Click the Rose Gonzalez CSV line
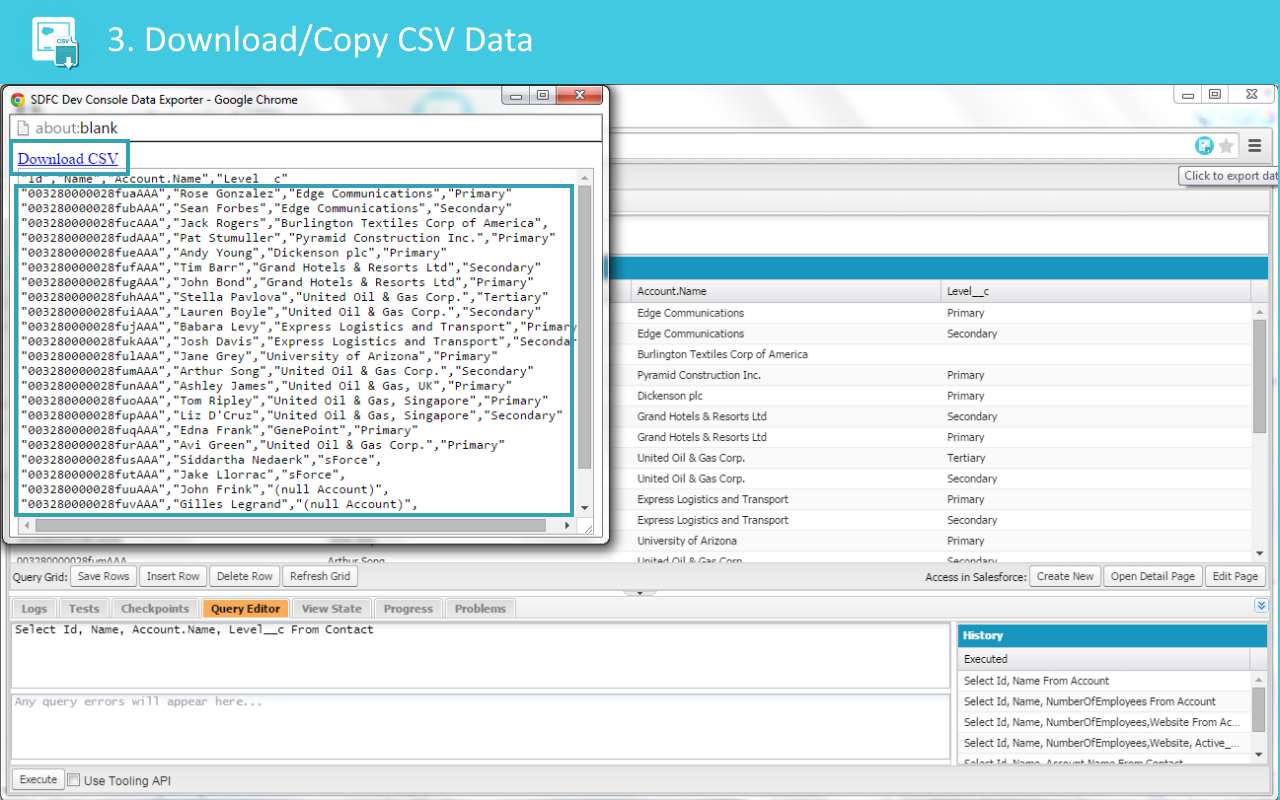 266,194
